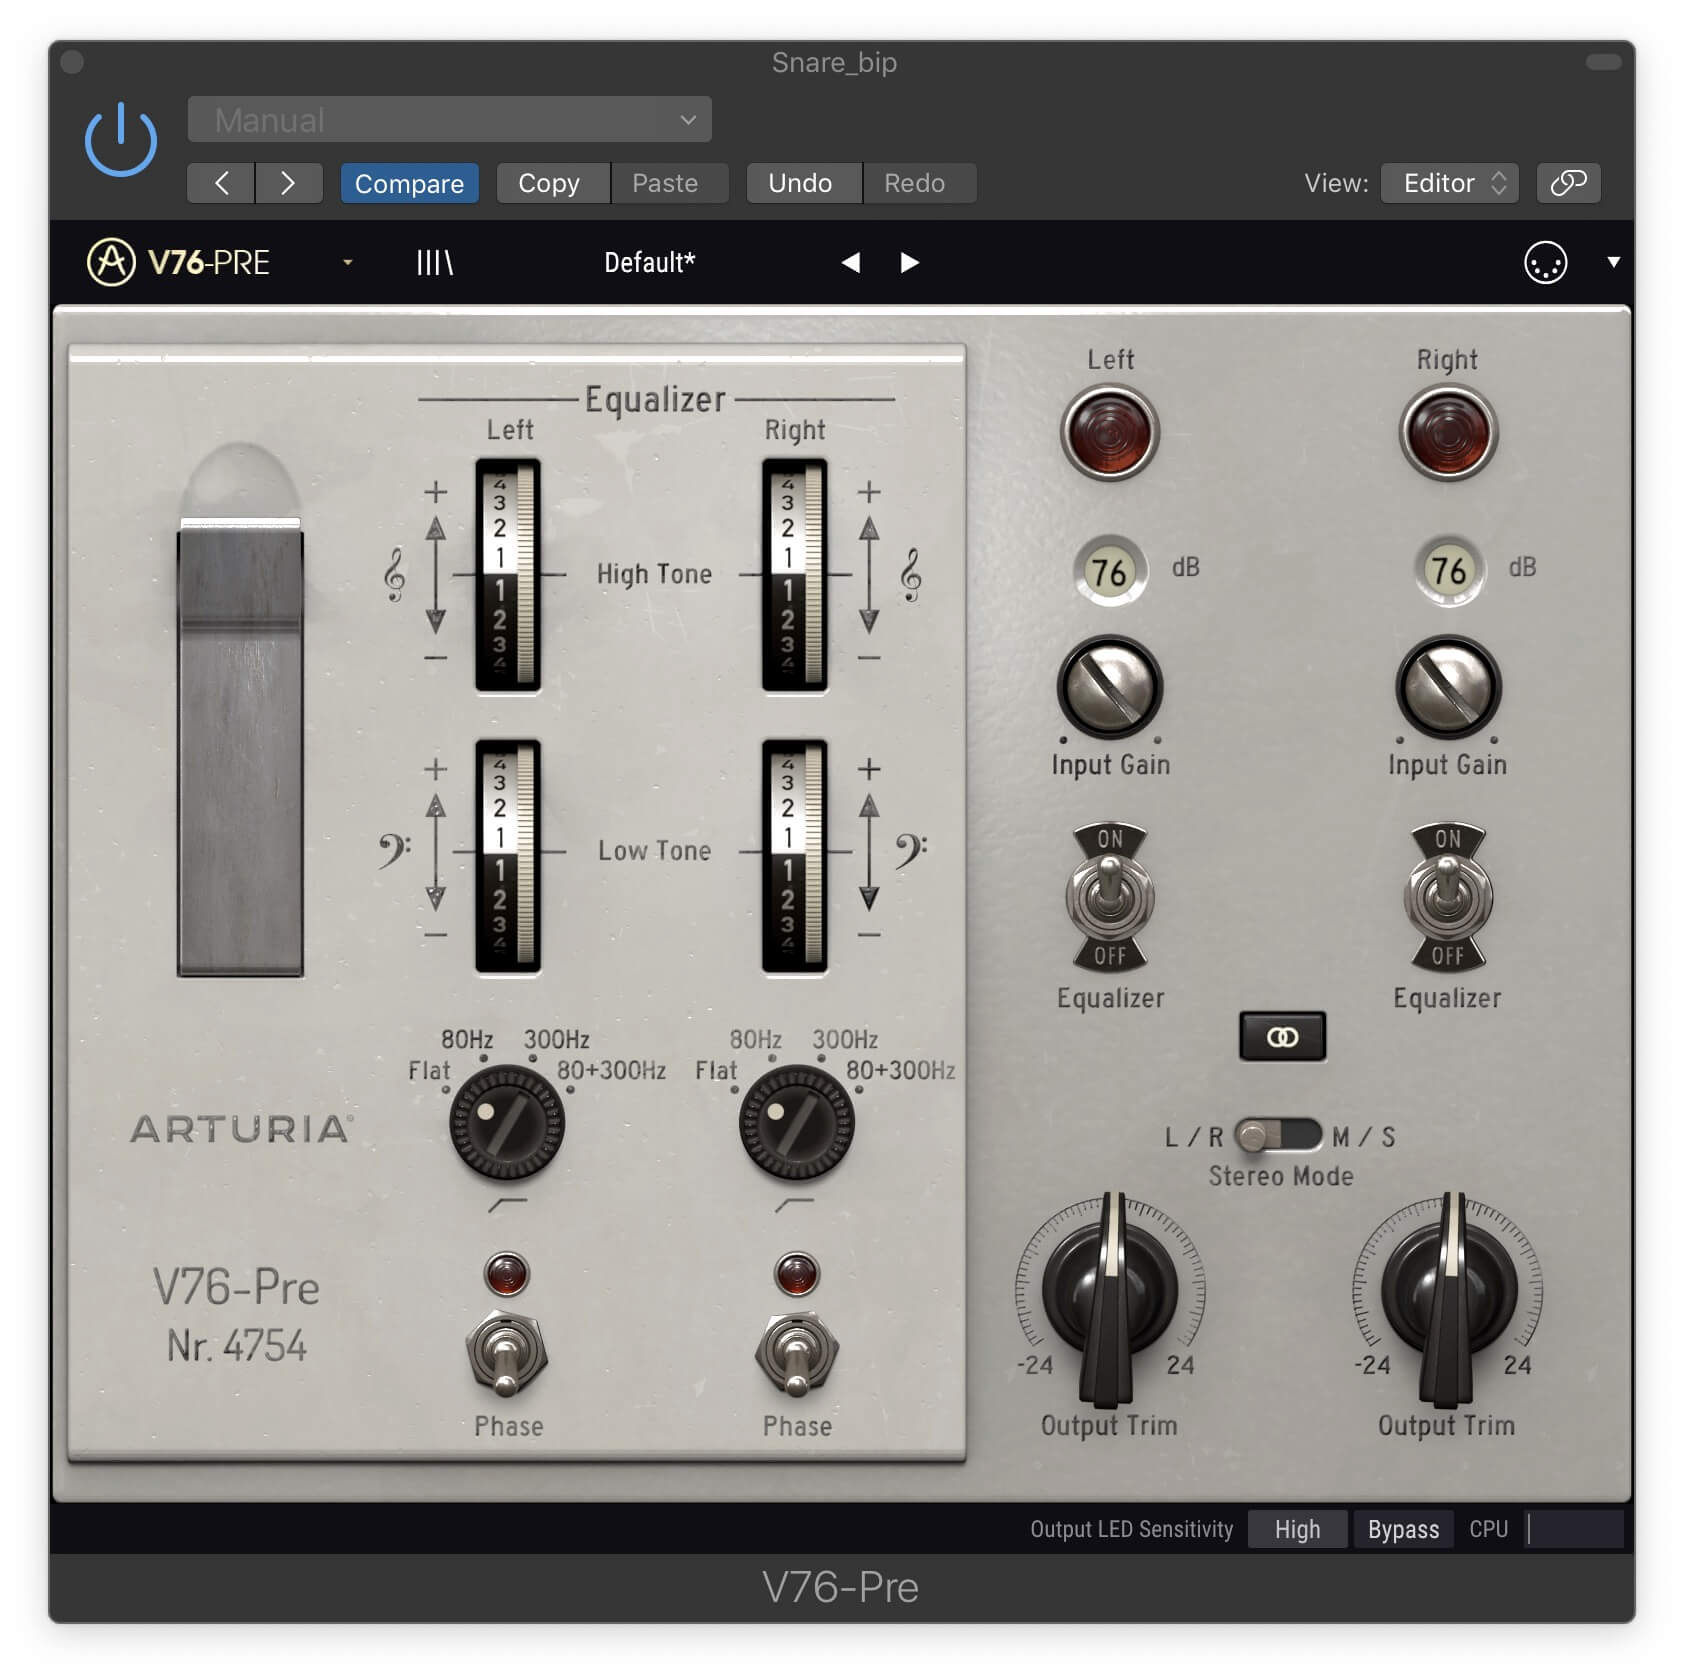Click the large VU meter plate
Viewport: 1684px width, 1680px height.
pyautogui.click(x=240, y=746)
